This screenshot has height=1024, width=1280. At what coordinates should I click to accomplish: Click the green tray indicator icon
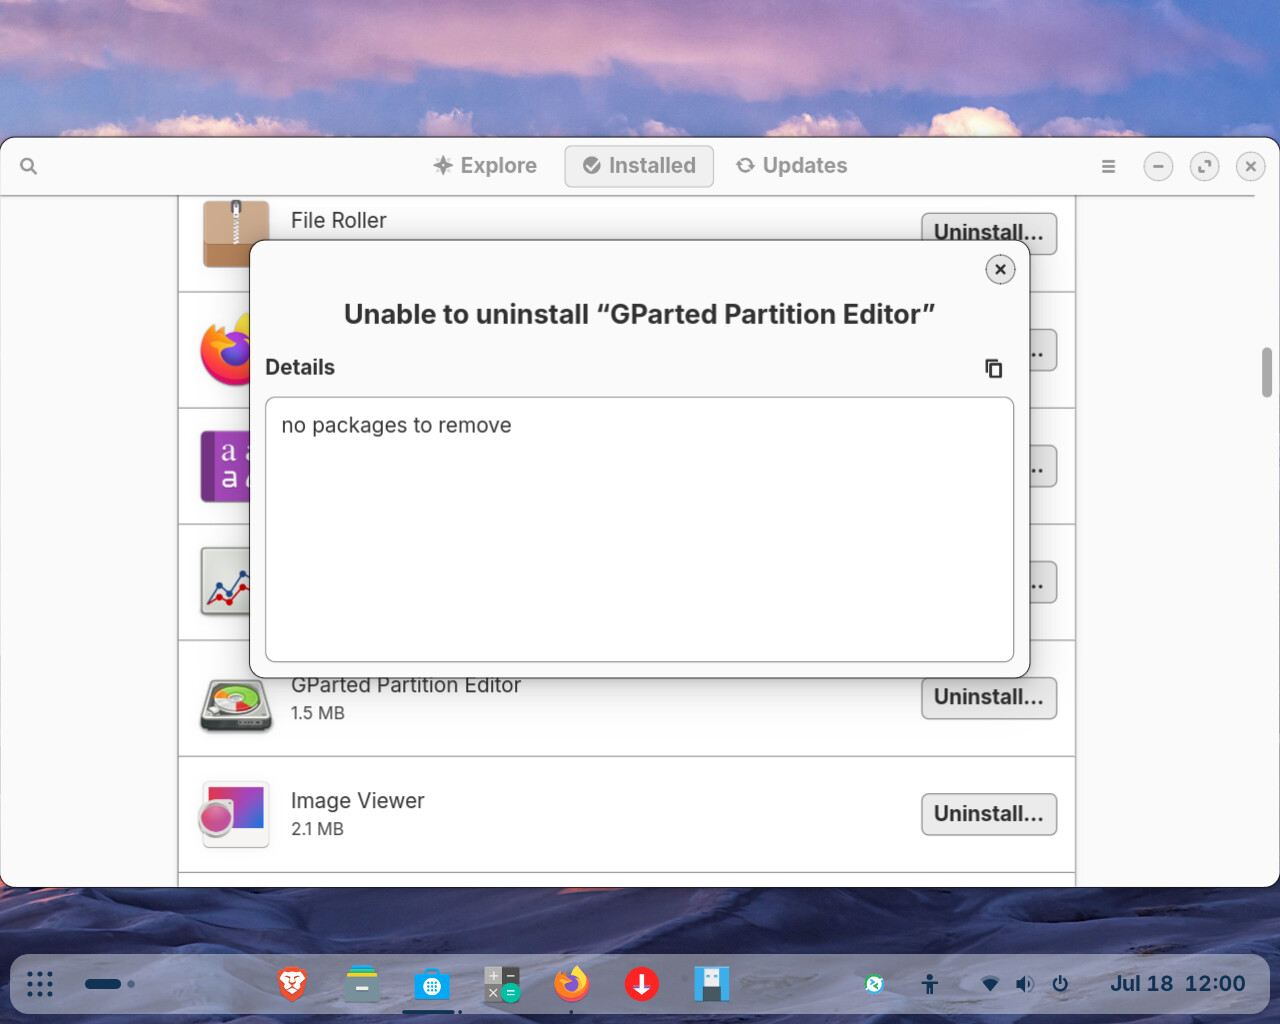(874, 984)
